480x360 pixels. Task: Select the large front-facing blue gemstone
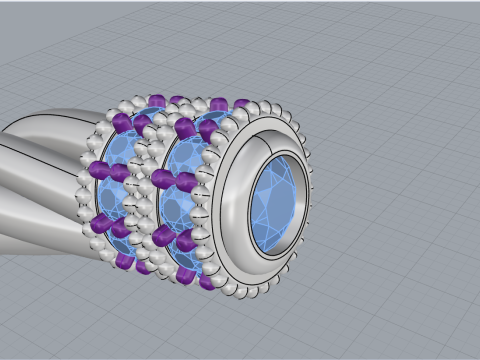click(x=273, y=204)
